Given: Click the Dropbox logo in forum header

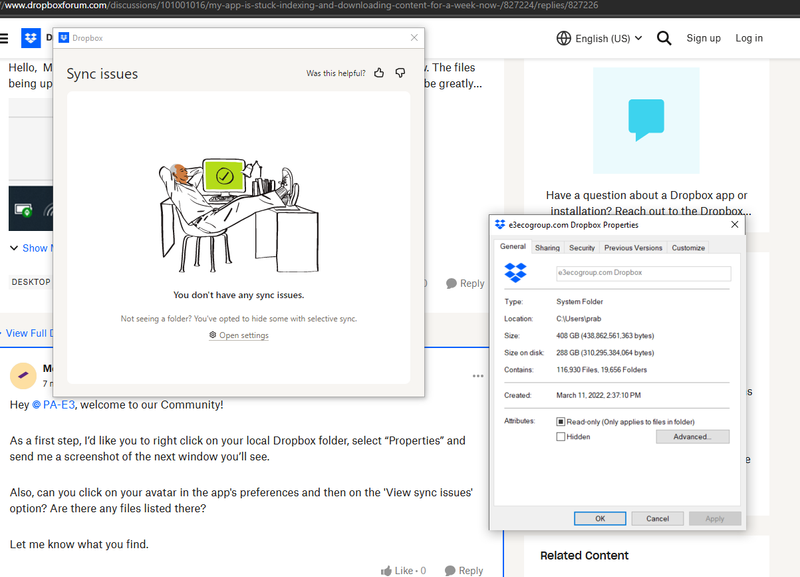Looking at the screenshot, I should point(30,38).
